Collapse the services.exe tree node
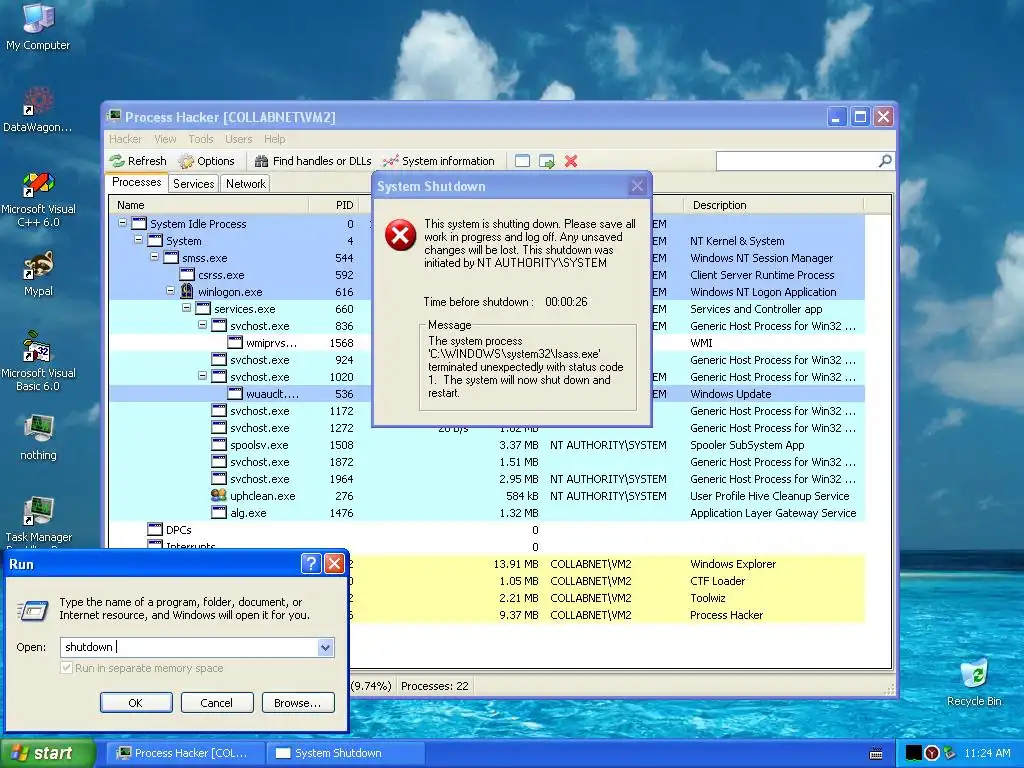Screen dimensions: 1024x768 (186, 308)
